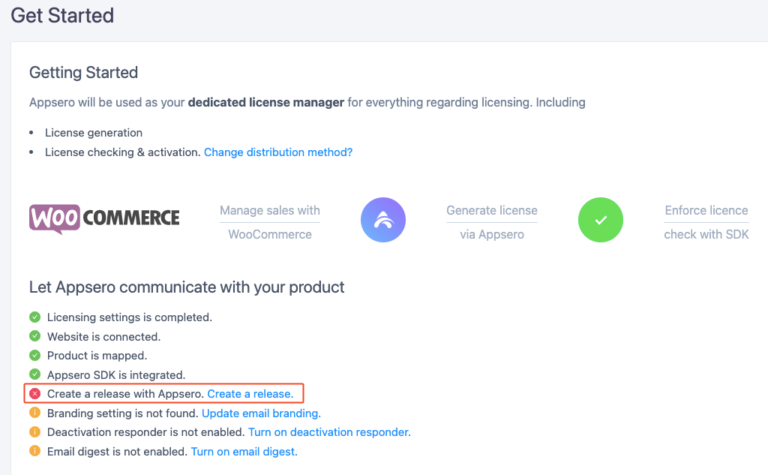Click the Get Started page title

coord(62,16)
